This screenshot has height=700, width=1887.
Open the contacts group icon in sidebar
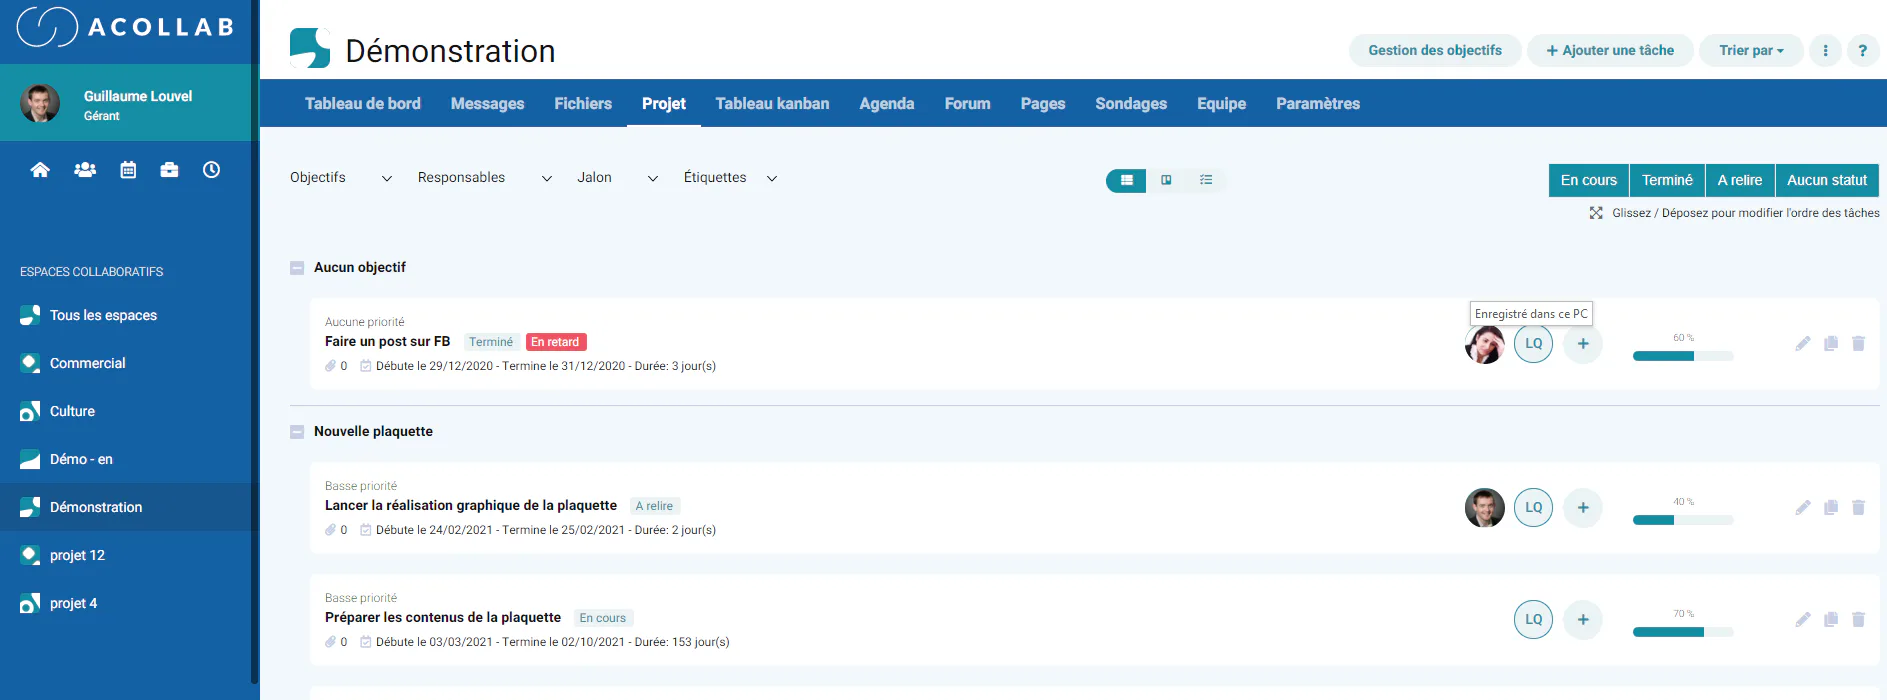click(x=85, y=170)
